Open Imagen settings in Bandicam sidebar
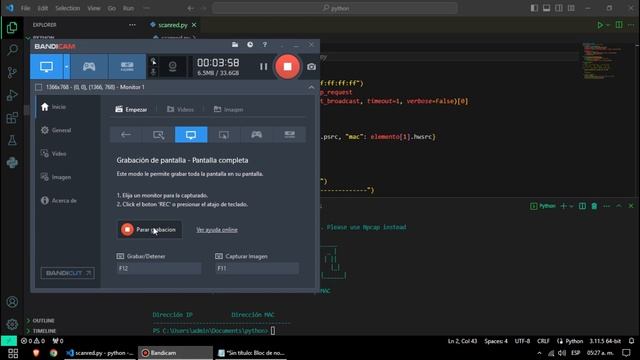640x360 pixels. (56, 177)
